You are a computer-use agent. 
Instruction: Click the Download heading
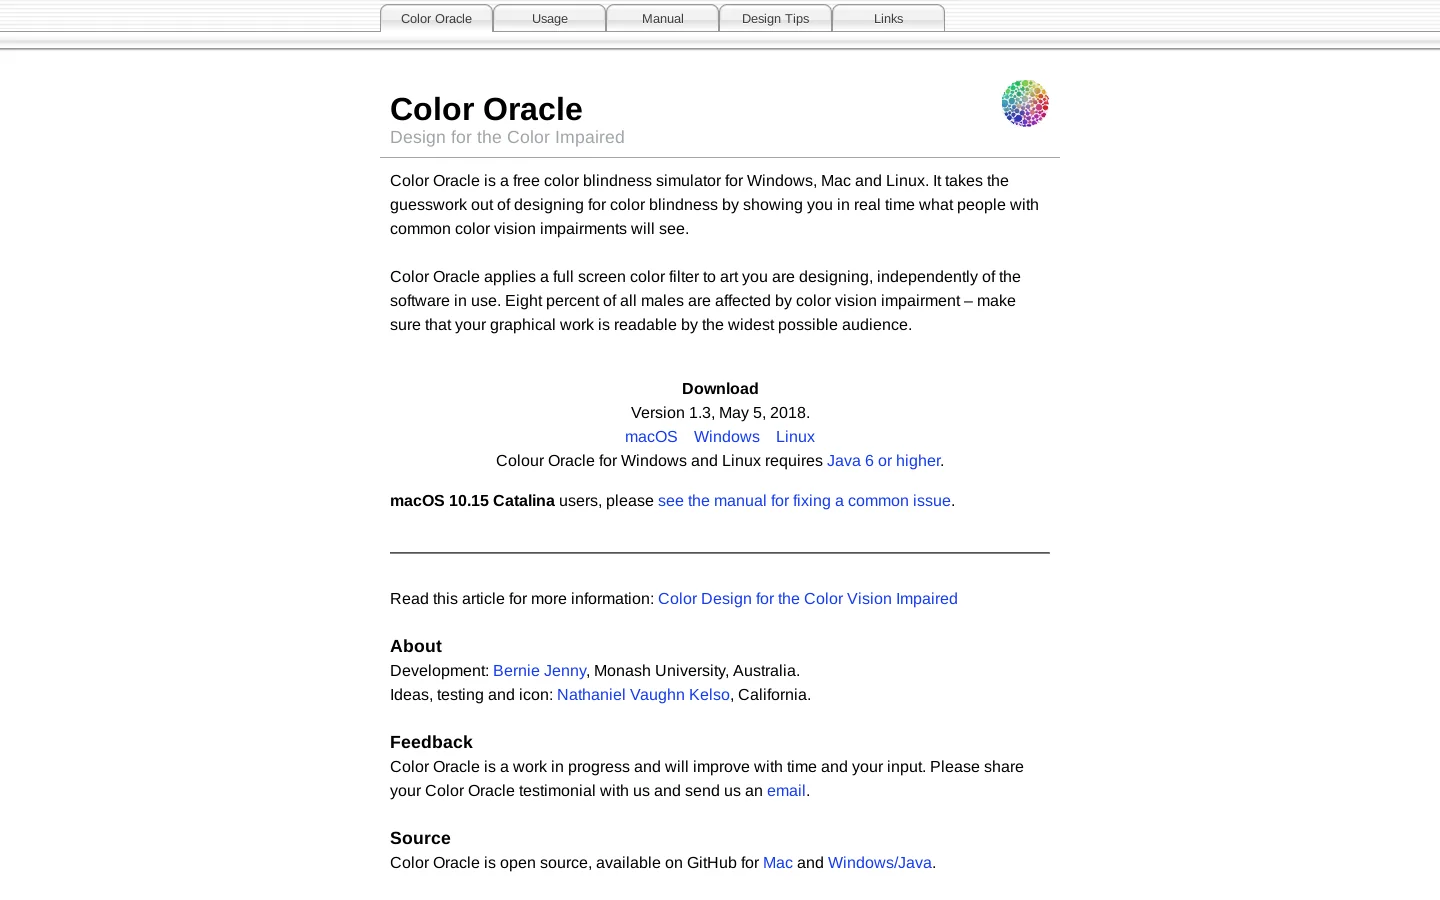(x=720, y=389)
